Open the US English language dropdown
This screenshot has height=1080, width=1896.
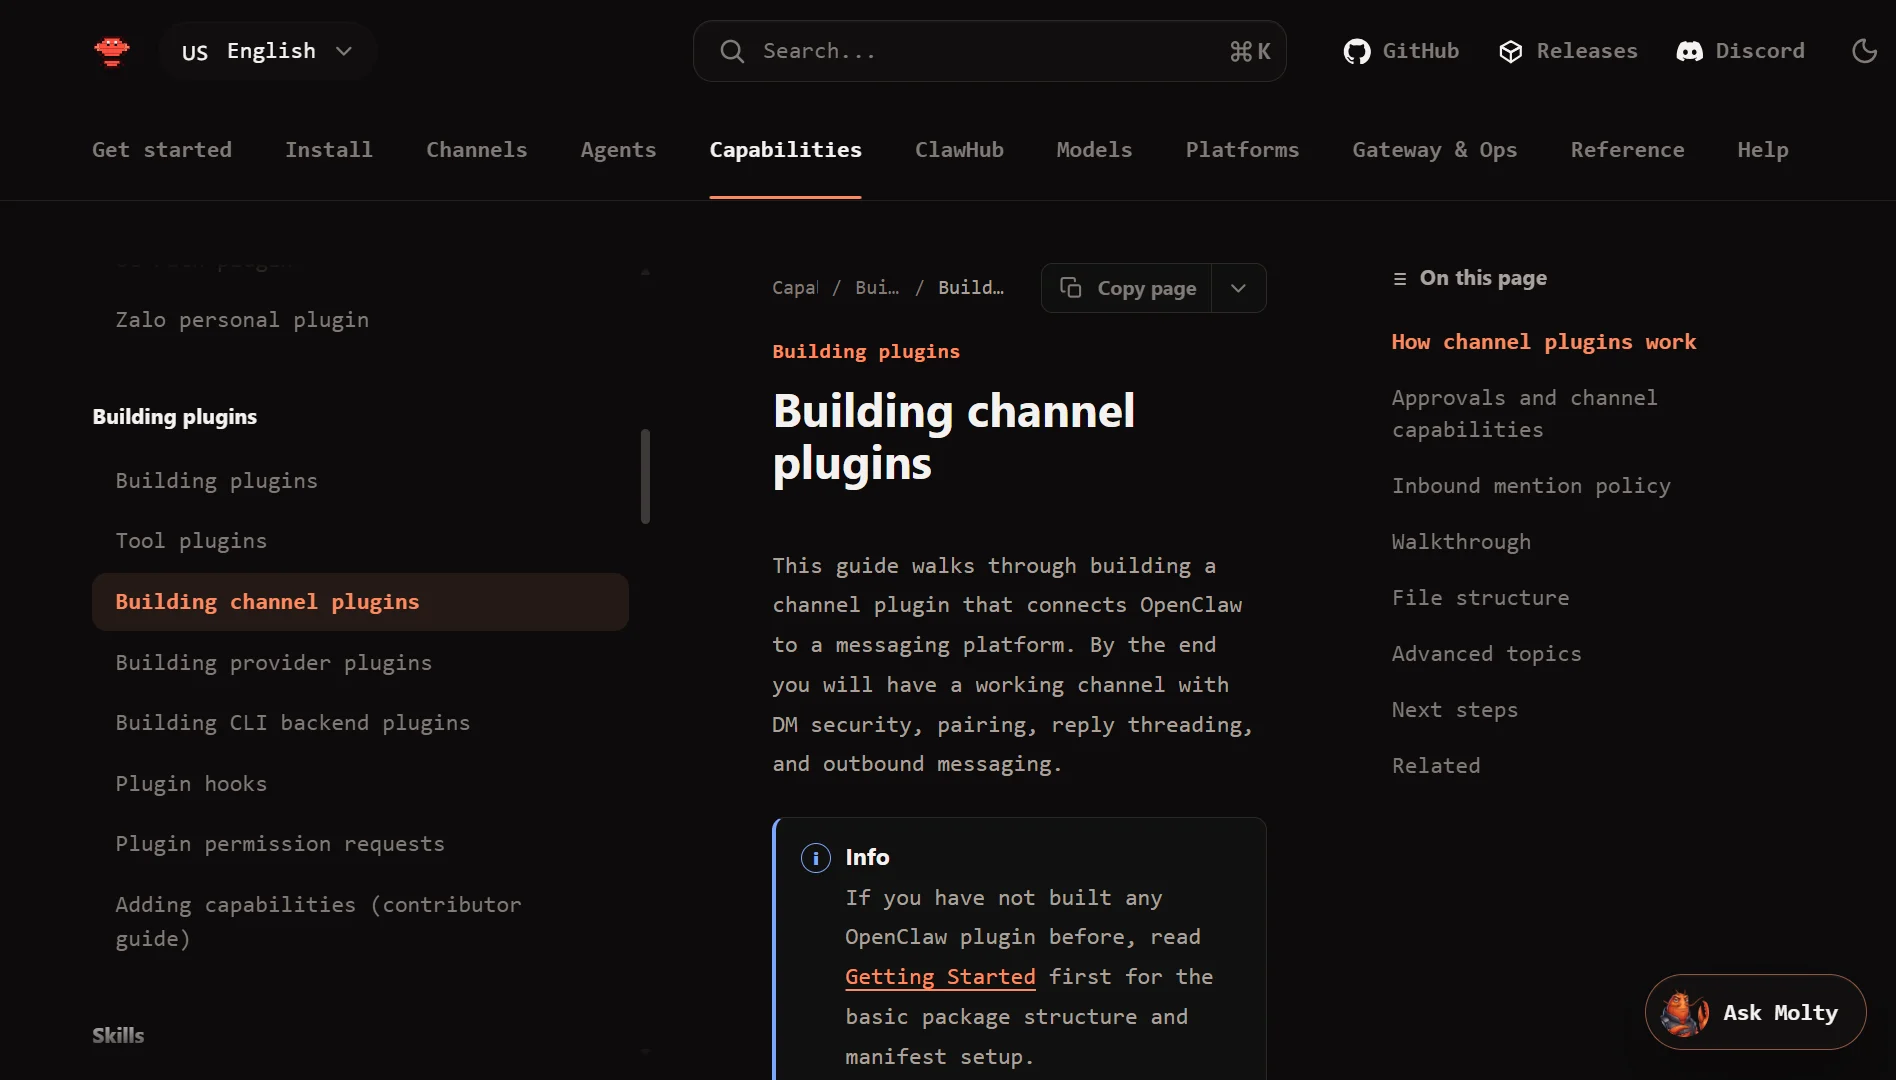[x=267, y=51]
